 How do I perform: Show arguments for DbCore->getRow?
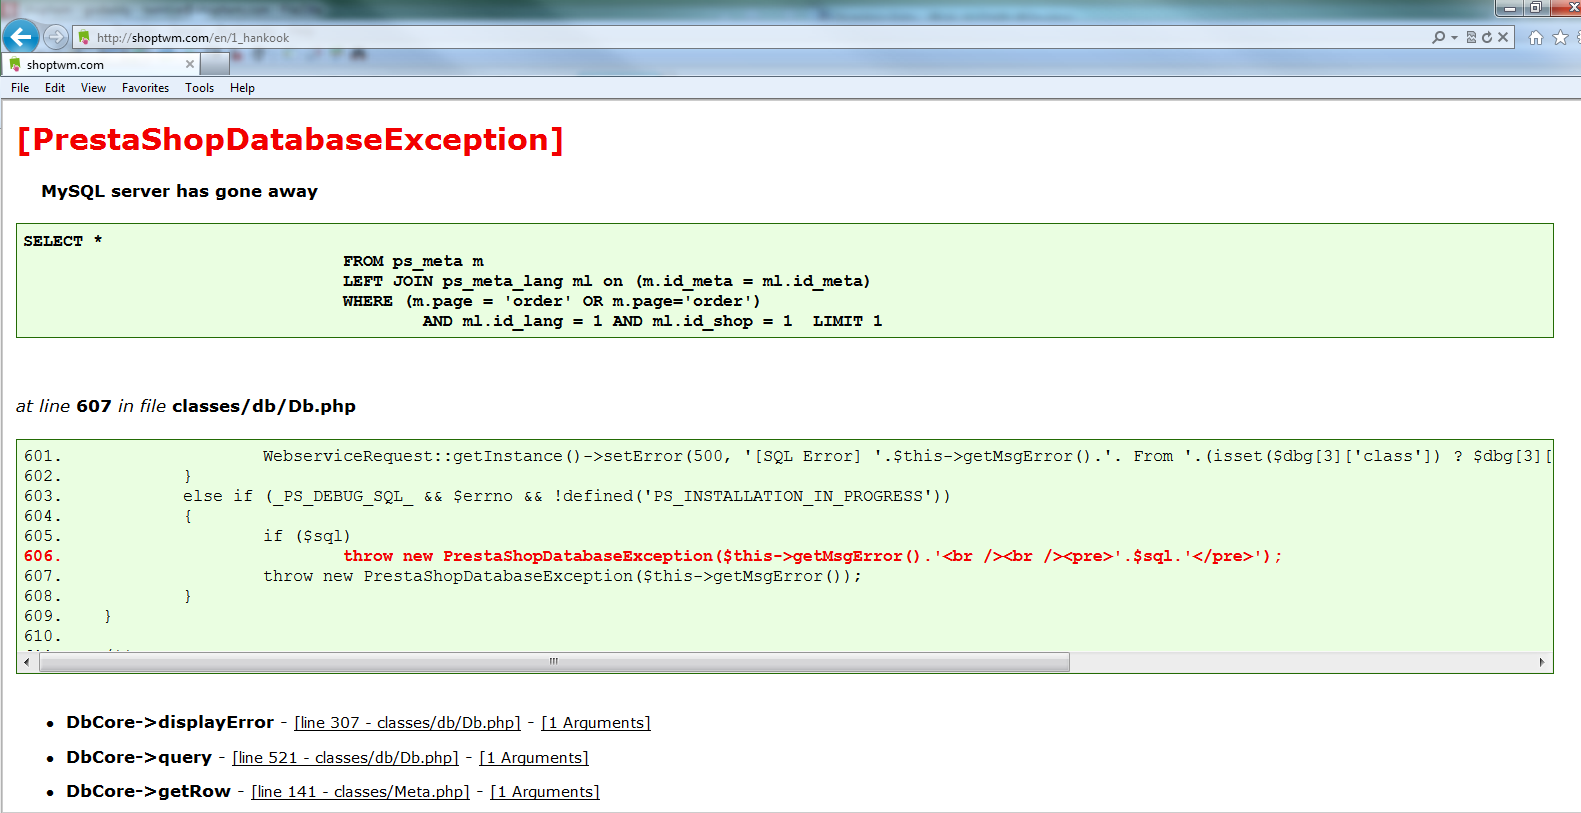point(545,792)
